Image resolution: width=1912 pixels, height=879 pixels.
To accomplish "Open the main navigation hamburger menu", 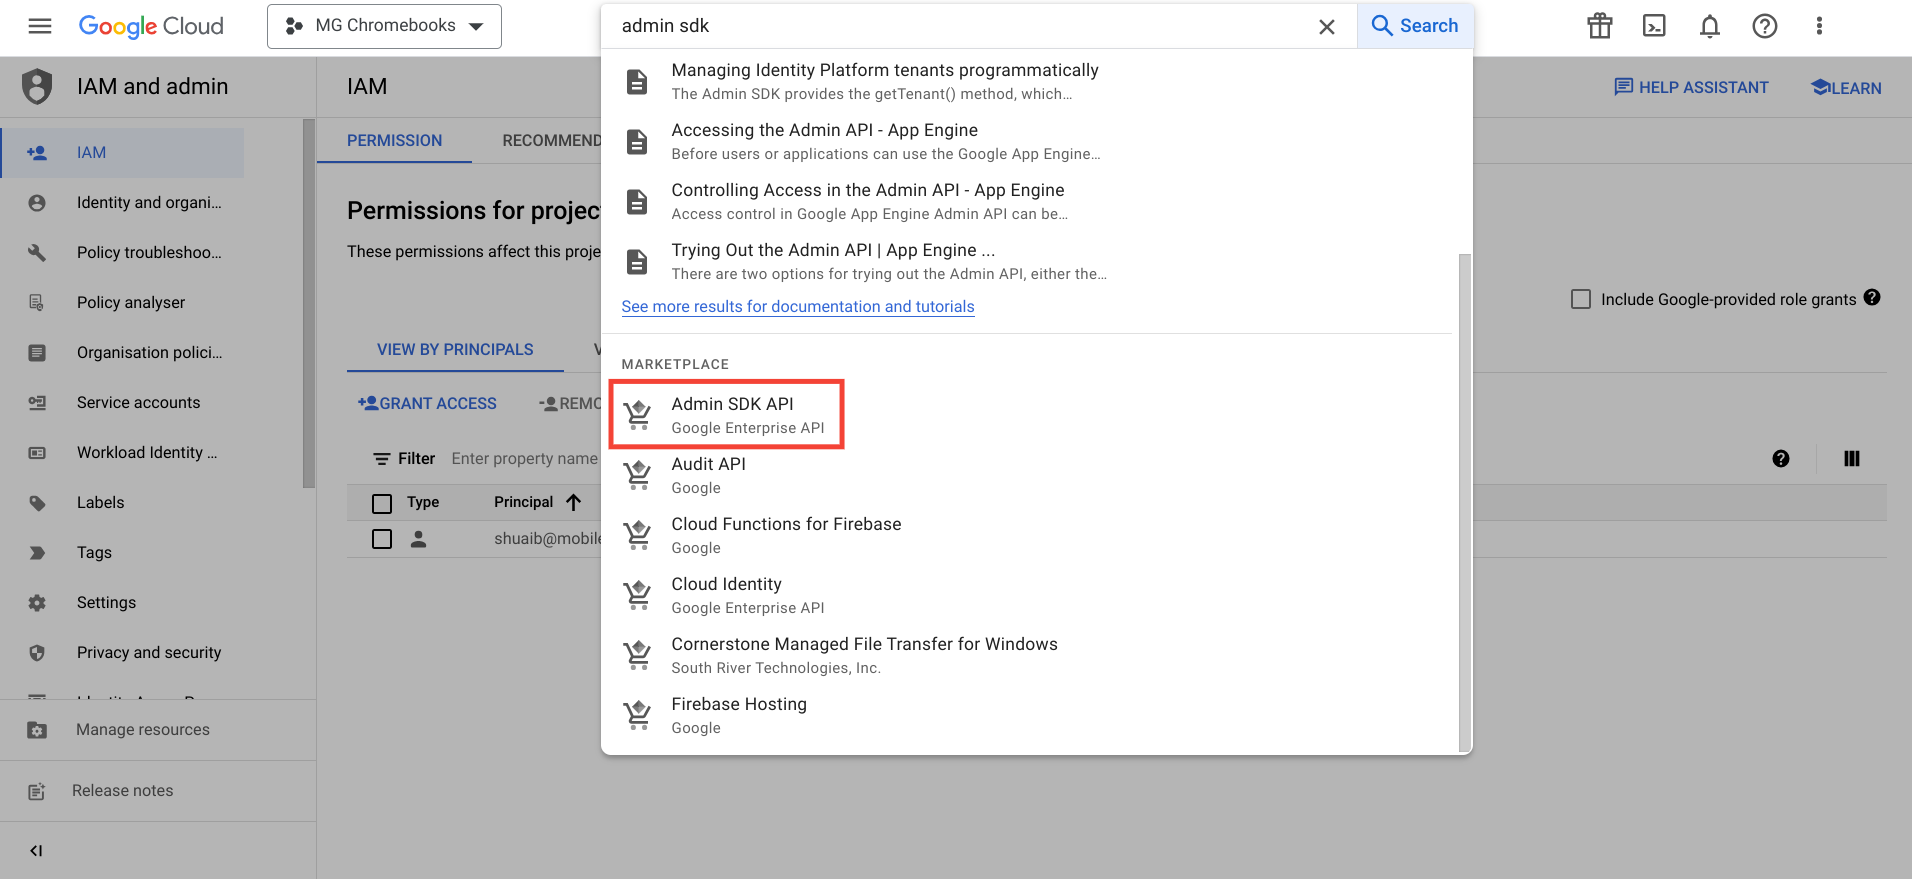I will [x=40, y=26].
